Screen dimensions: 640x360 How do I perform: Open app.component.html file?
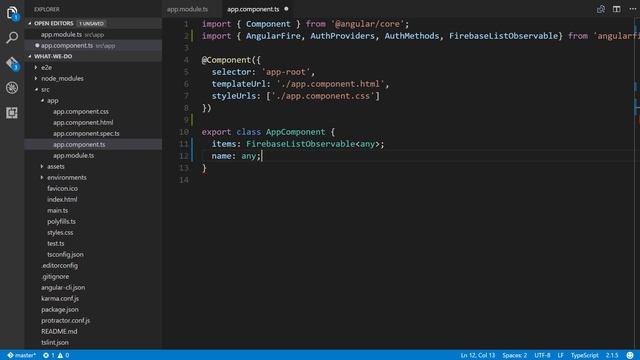[x=83, y=122]
